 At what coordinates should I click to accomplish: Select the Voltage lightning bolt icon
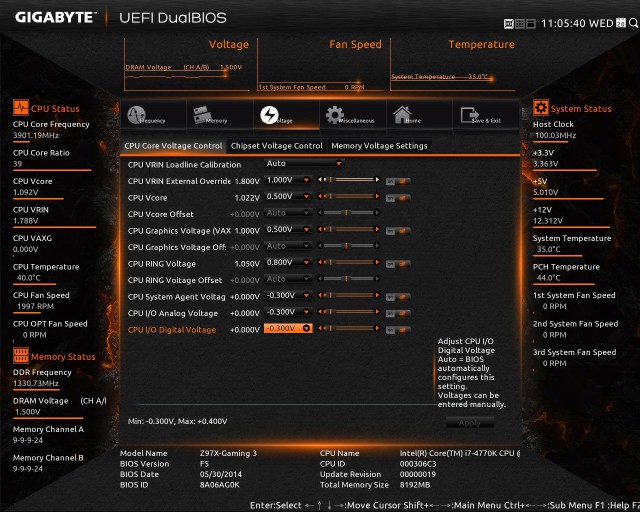[x=269, y=115]
